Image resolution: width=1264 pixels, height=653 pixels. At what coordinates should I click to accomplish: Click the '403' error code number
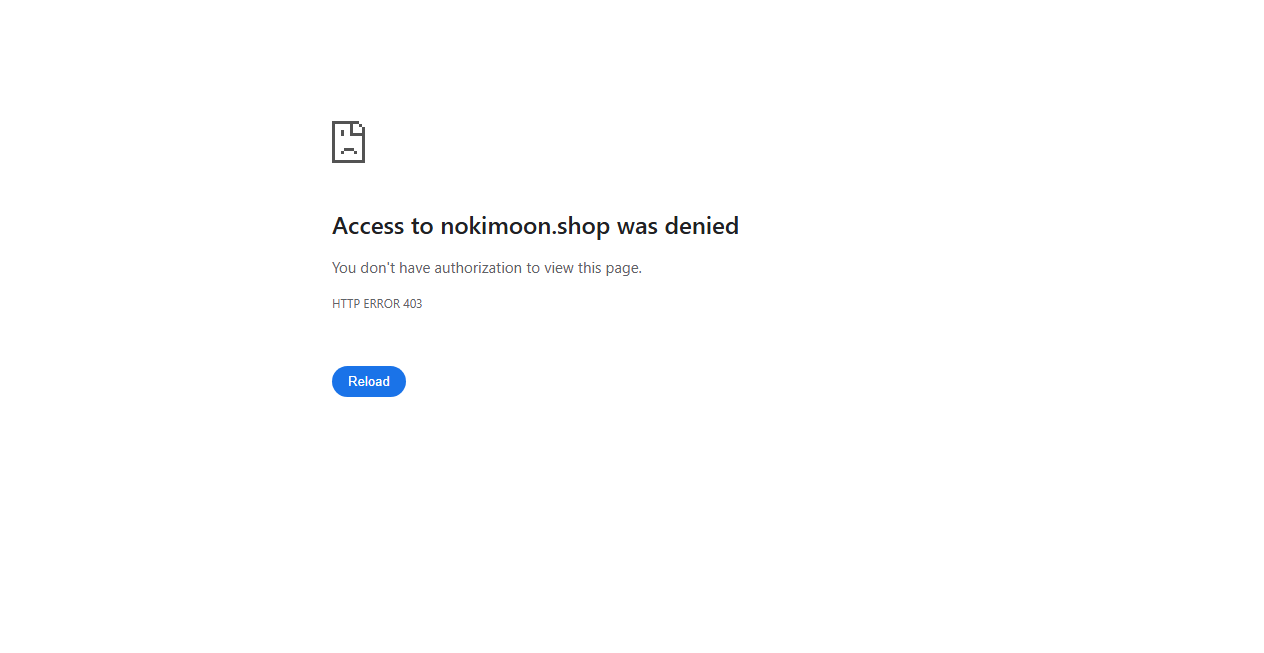click(x=413, y=304)
